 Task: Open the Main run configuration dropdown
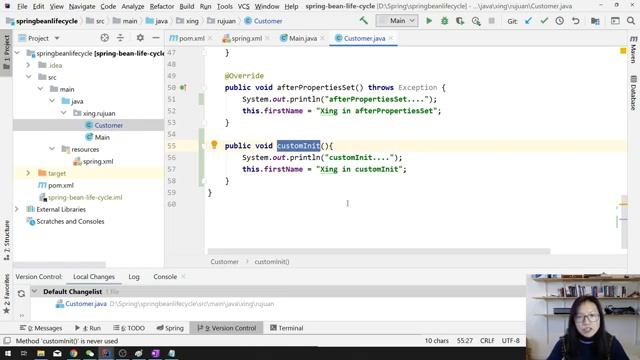tap(397, 20)
